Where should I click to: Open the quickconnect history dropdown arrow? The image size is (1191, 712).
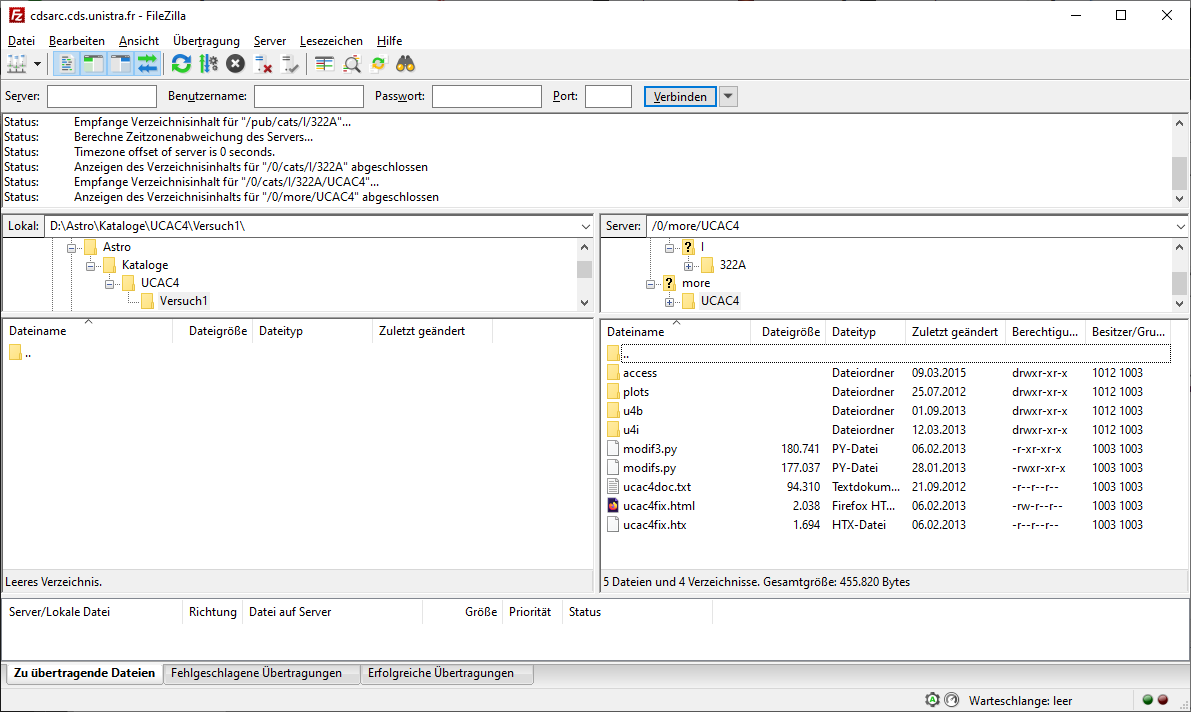[x=728, y=97]
